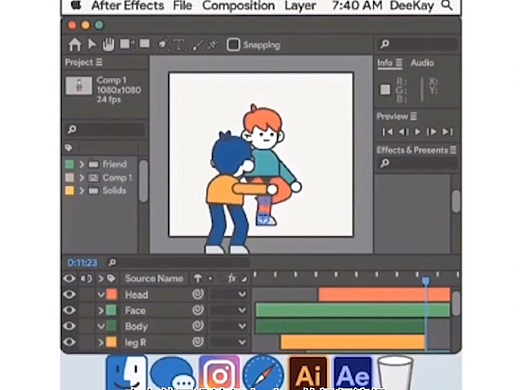520x390 pixels.
Task: Hide the leg R layer eye icon
Action: (69, 342)
